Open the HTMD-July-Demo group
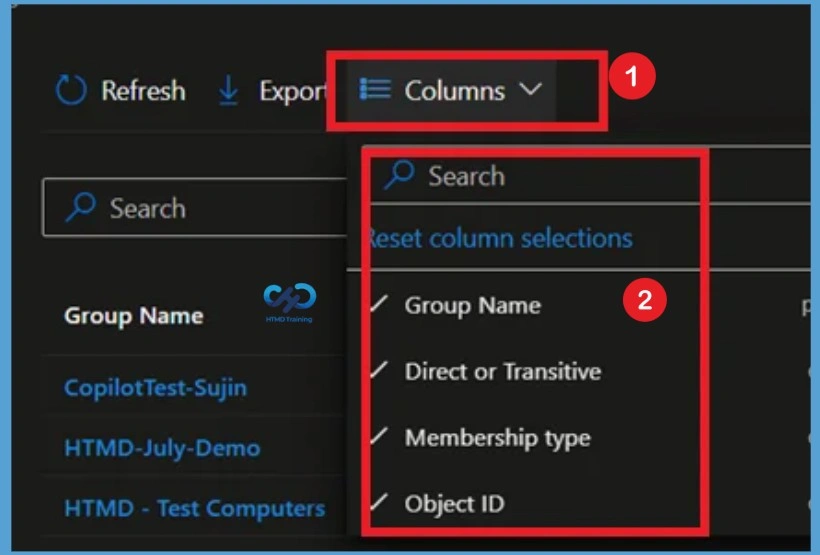 (162, 448)
